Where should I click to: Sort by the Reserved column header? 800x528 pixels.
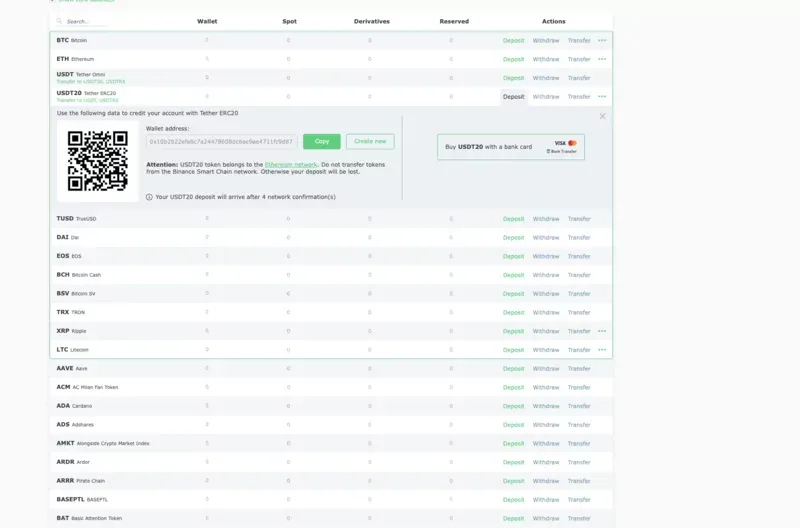click(454, 21)
